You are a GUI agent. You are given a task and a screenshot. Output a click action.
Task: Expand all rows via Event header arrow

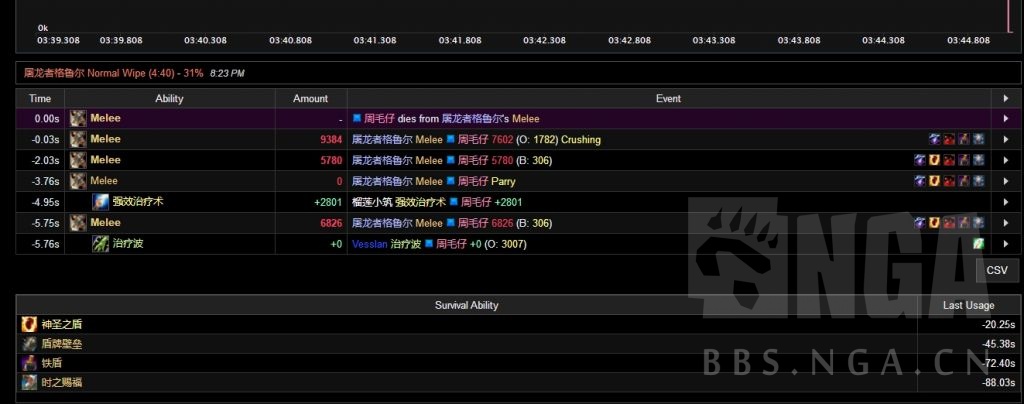tap(1005, 98)
